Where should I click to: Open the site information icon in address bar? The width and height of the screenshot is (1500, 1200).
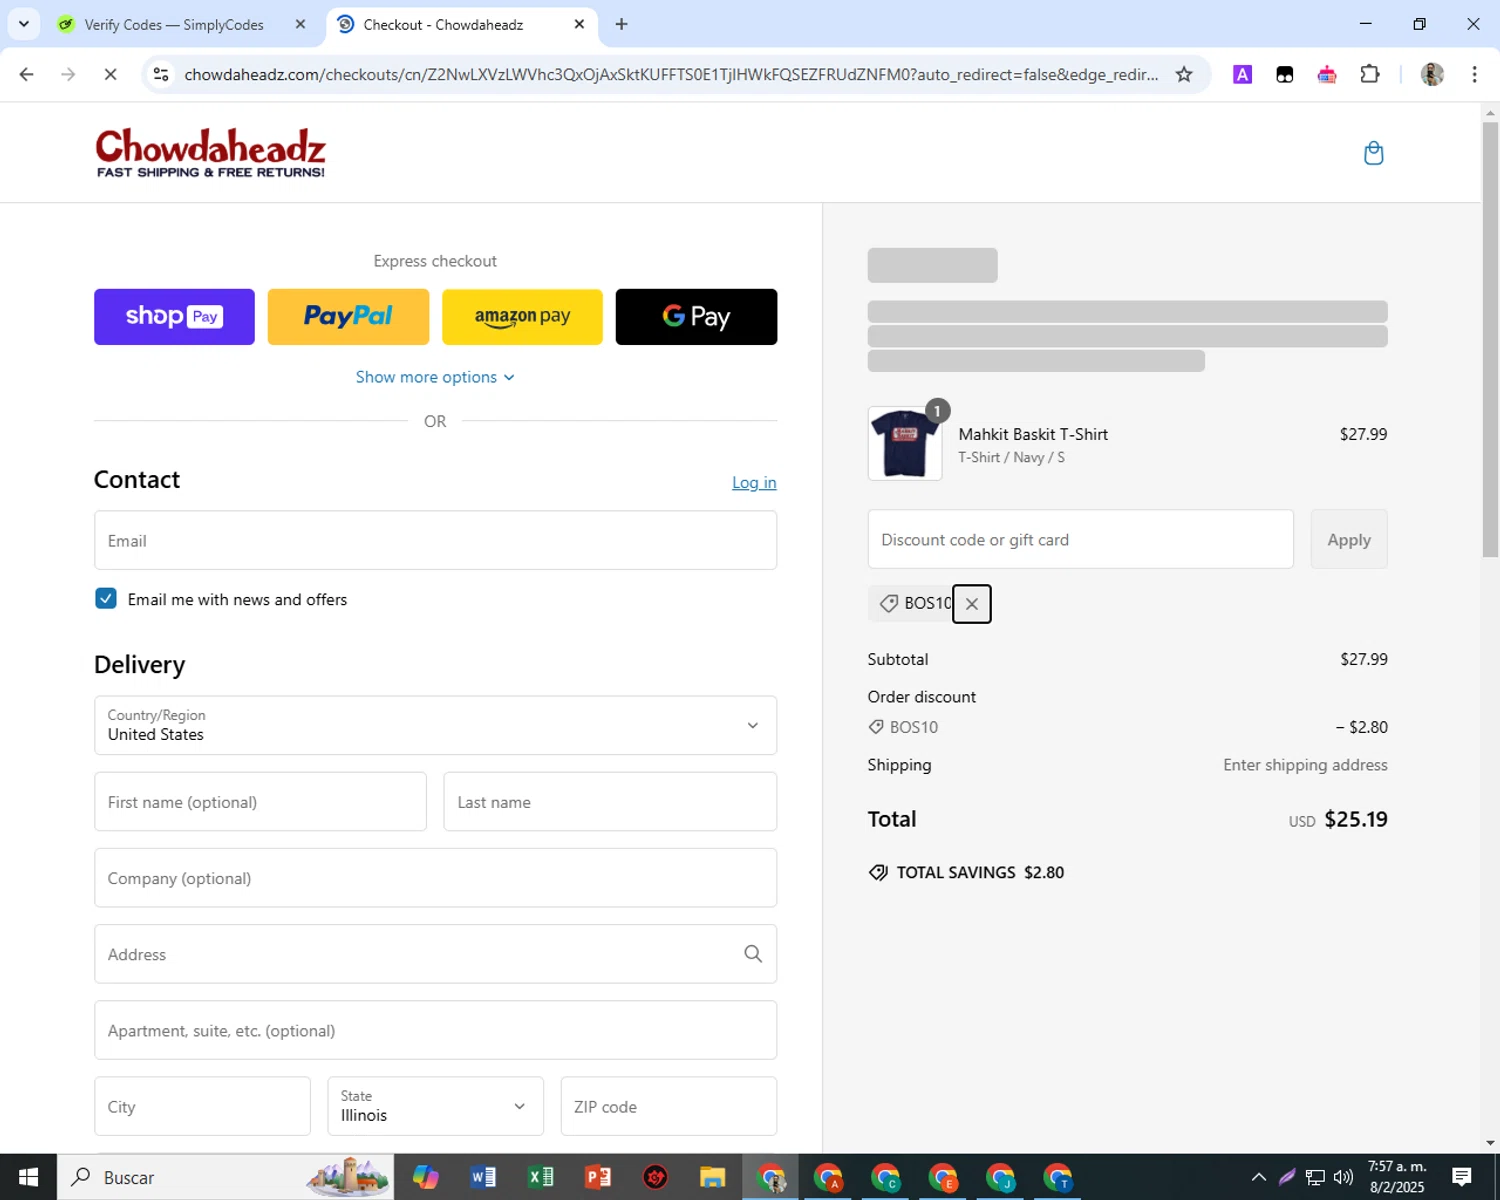pyautogui.click(x=161, y=74)
